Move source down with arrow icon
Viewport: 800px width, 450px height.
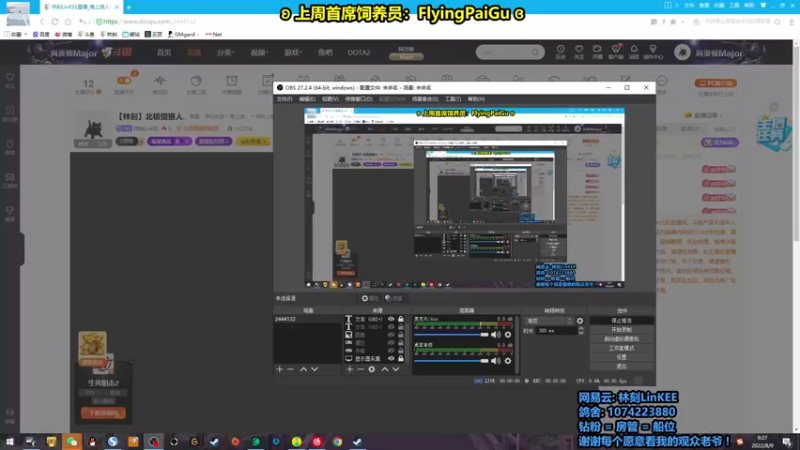point(396,369)
